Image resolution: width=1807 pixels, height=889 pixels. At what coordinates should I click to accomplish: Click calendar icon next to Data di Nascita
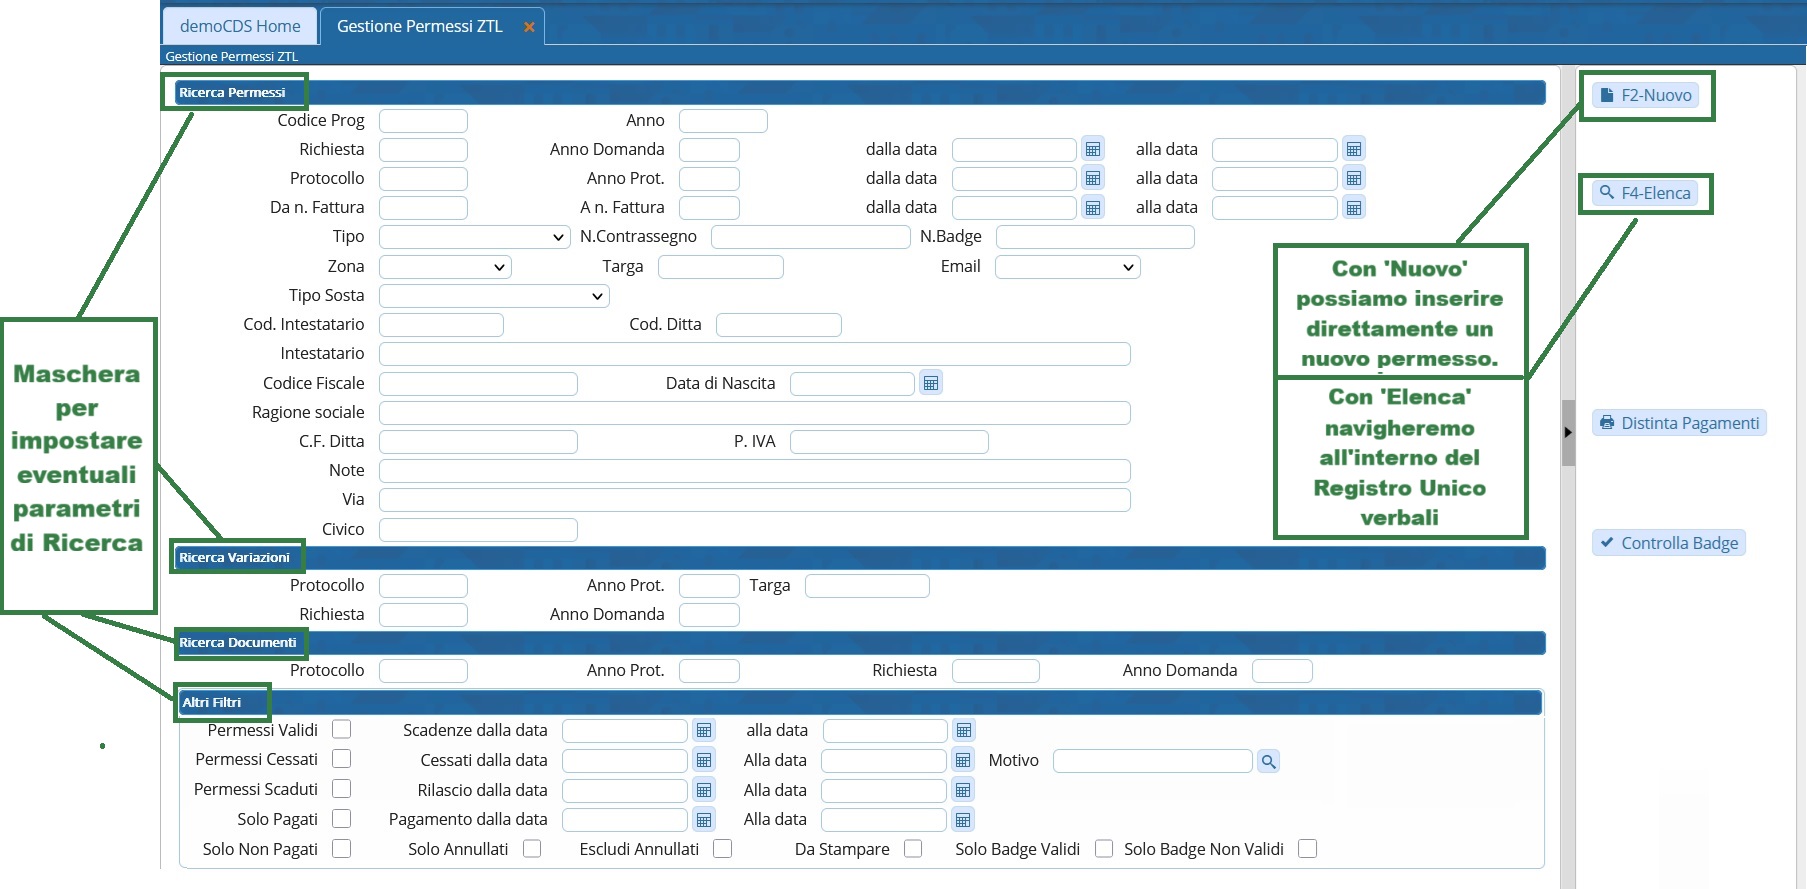(931, 383)
